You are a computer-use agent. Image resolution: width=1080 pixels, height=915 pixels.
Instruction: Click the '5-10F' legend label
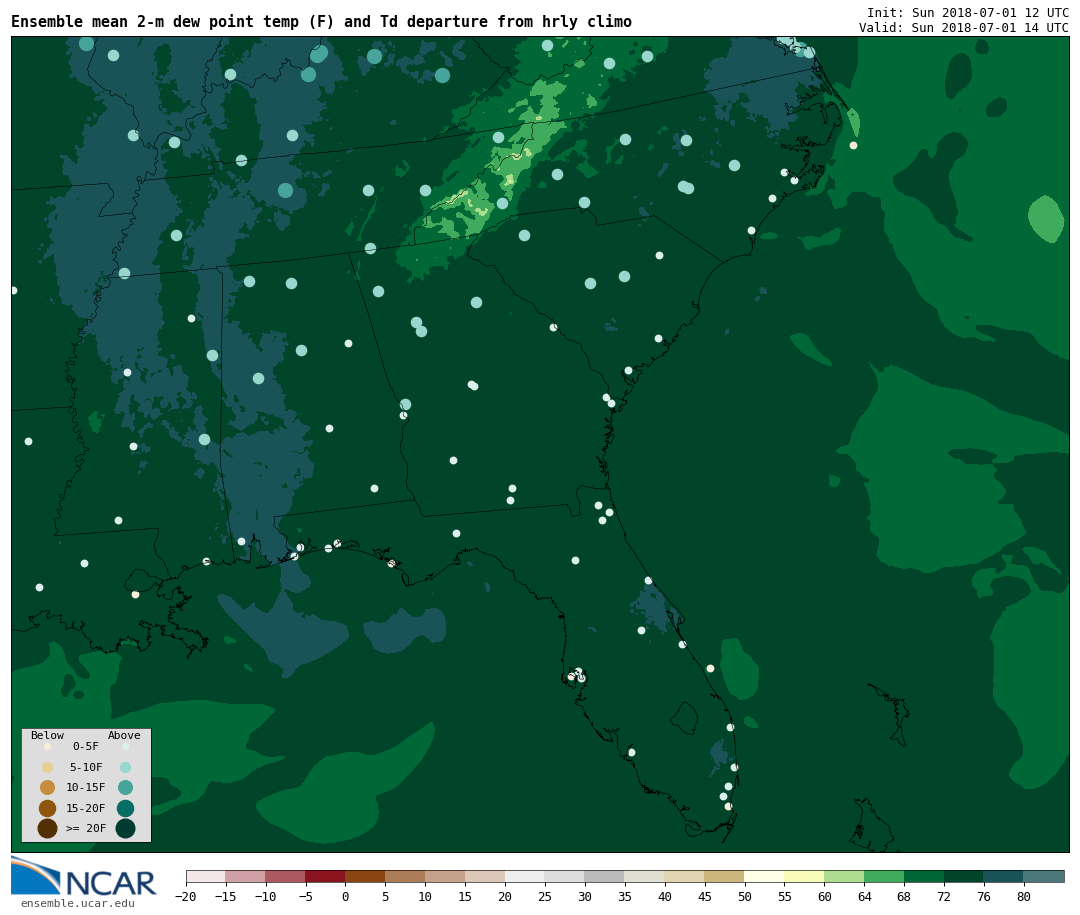85,767
